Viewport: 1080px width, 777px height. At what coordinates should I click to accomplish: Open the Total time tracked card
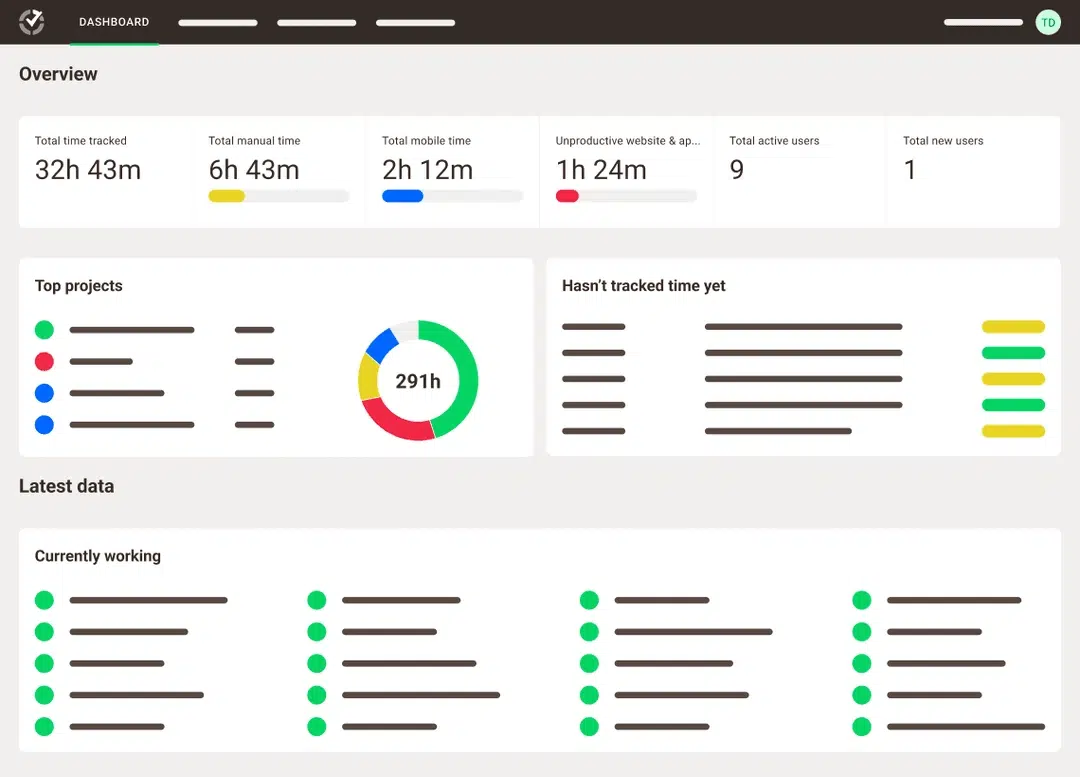pyautogui.click(x=105, y=170)
